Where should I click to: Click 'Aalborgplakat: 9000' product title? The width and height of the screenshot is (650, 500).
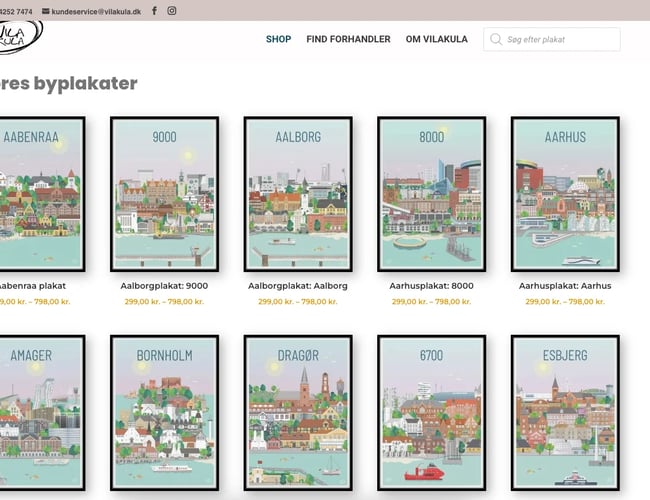(164, 286)
